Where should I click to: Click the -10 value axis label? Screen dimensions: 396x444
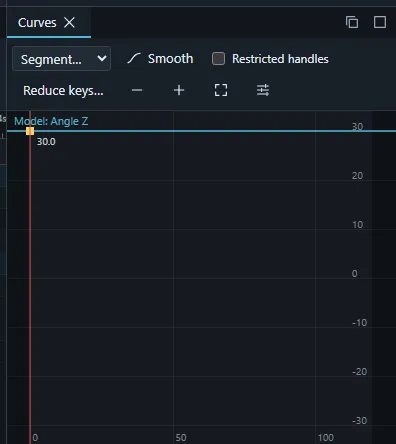pos(359,323)
